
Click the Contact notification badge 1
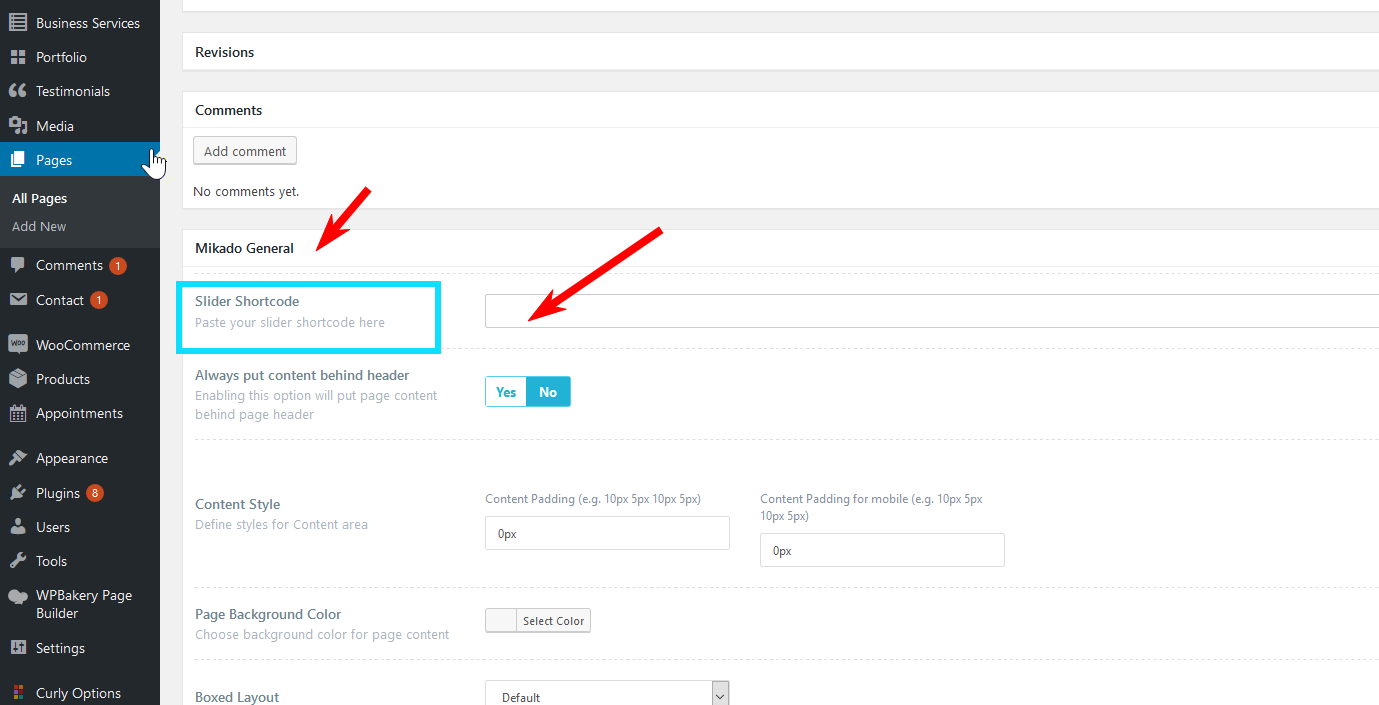point(99,300)
